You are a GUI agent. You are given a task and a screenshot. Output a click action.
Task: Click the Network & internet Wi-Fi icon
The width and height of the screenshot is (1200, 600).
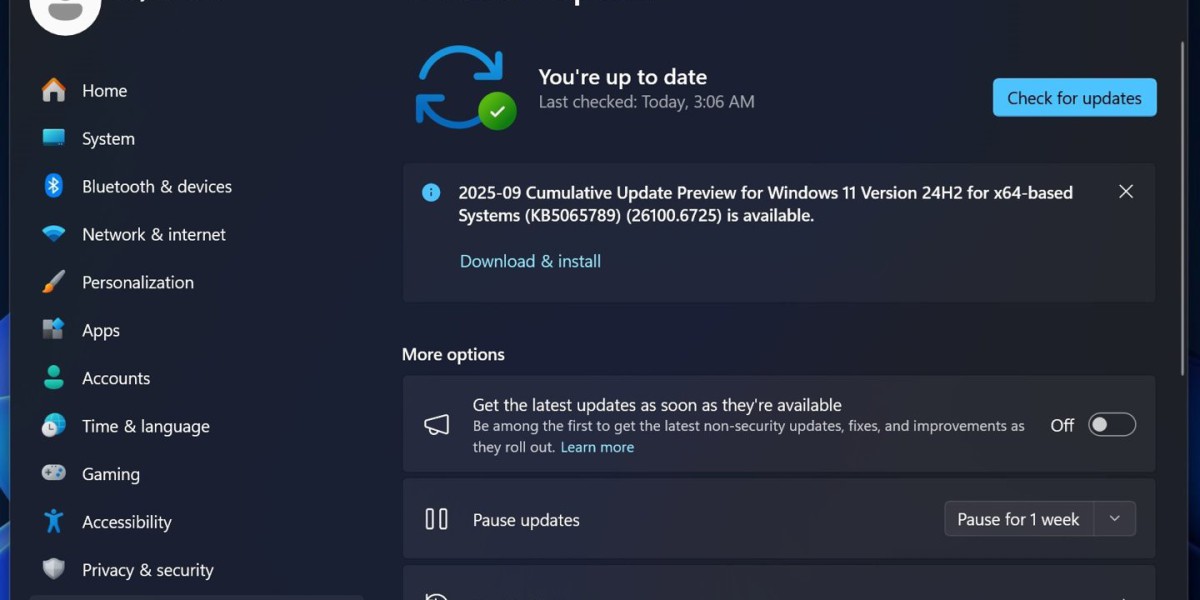tap(54, 235)
